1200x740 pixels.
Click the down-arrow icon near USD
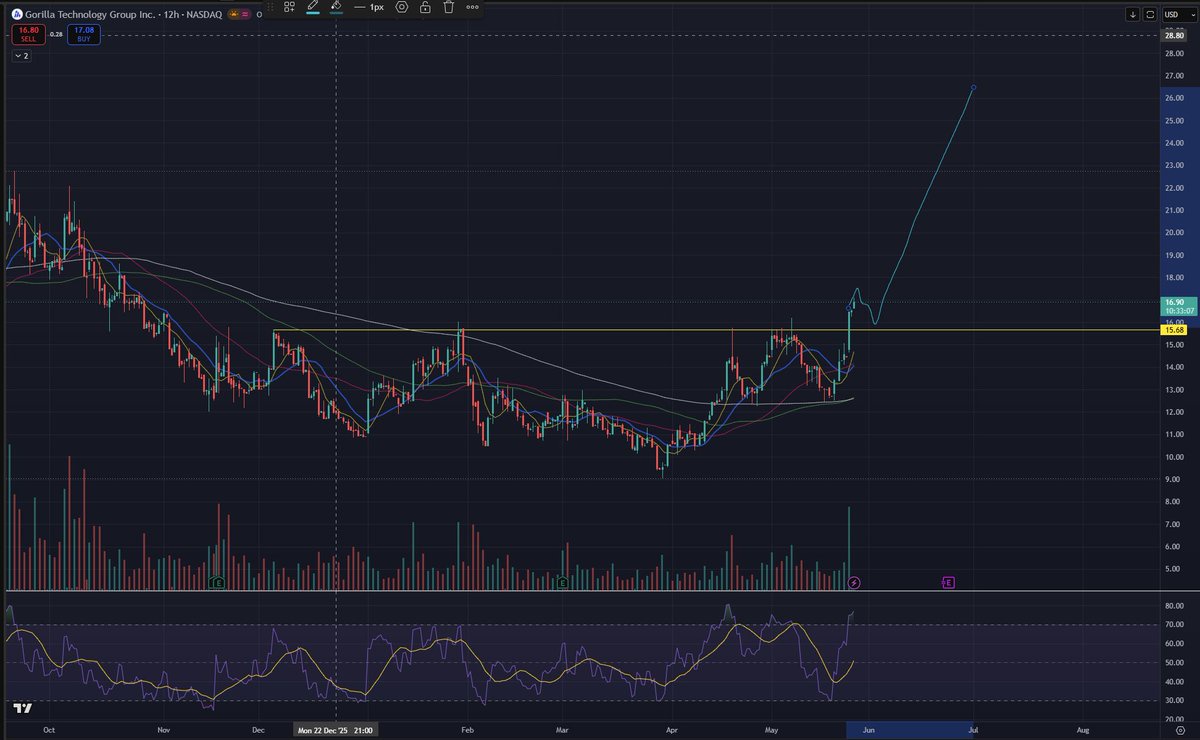point(1132,14)
